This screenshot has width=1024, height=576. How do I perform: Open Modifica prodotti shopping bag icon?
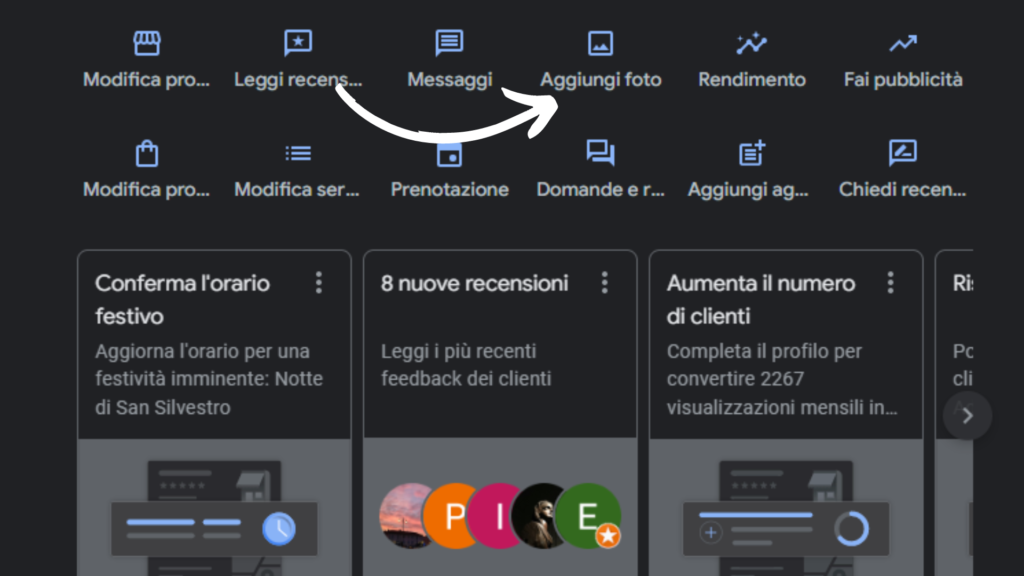click(147, 153)
